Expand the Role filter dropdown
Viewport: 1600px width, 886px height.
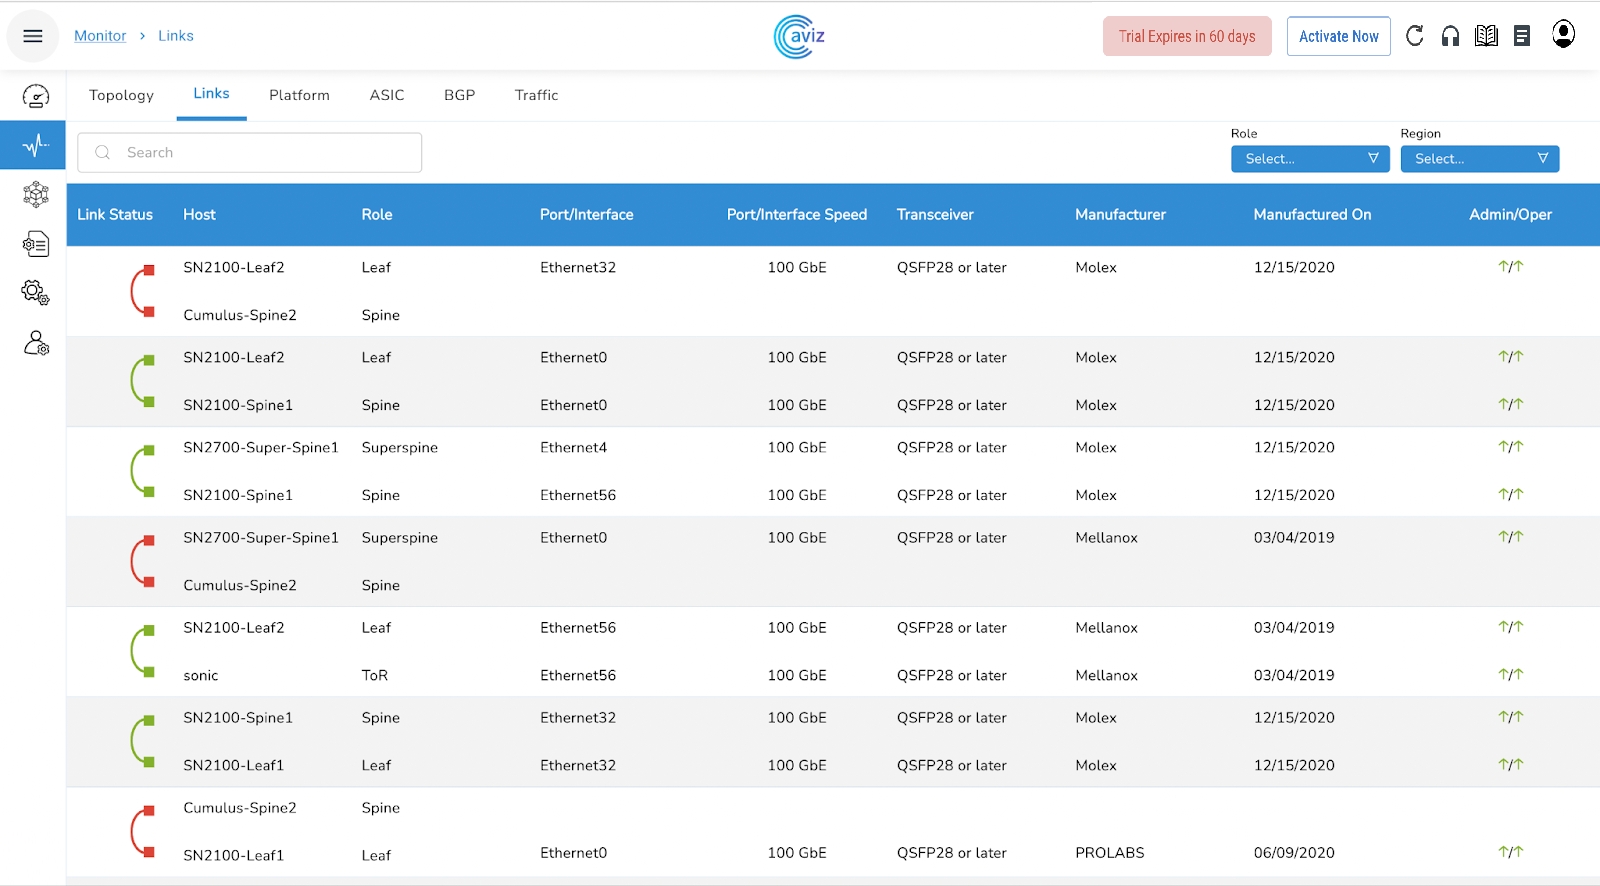click(x=1309, y=159)
